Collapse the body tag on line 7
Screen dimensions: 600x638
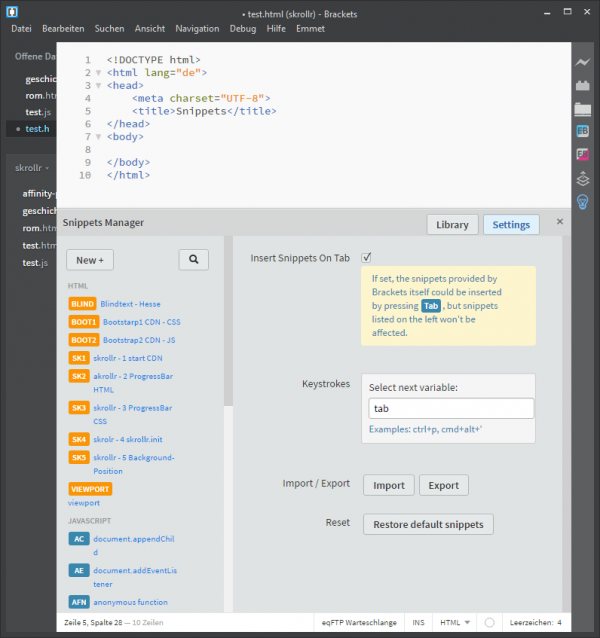coord(98,137)
